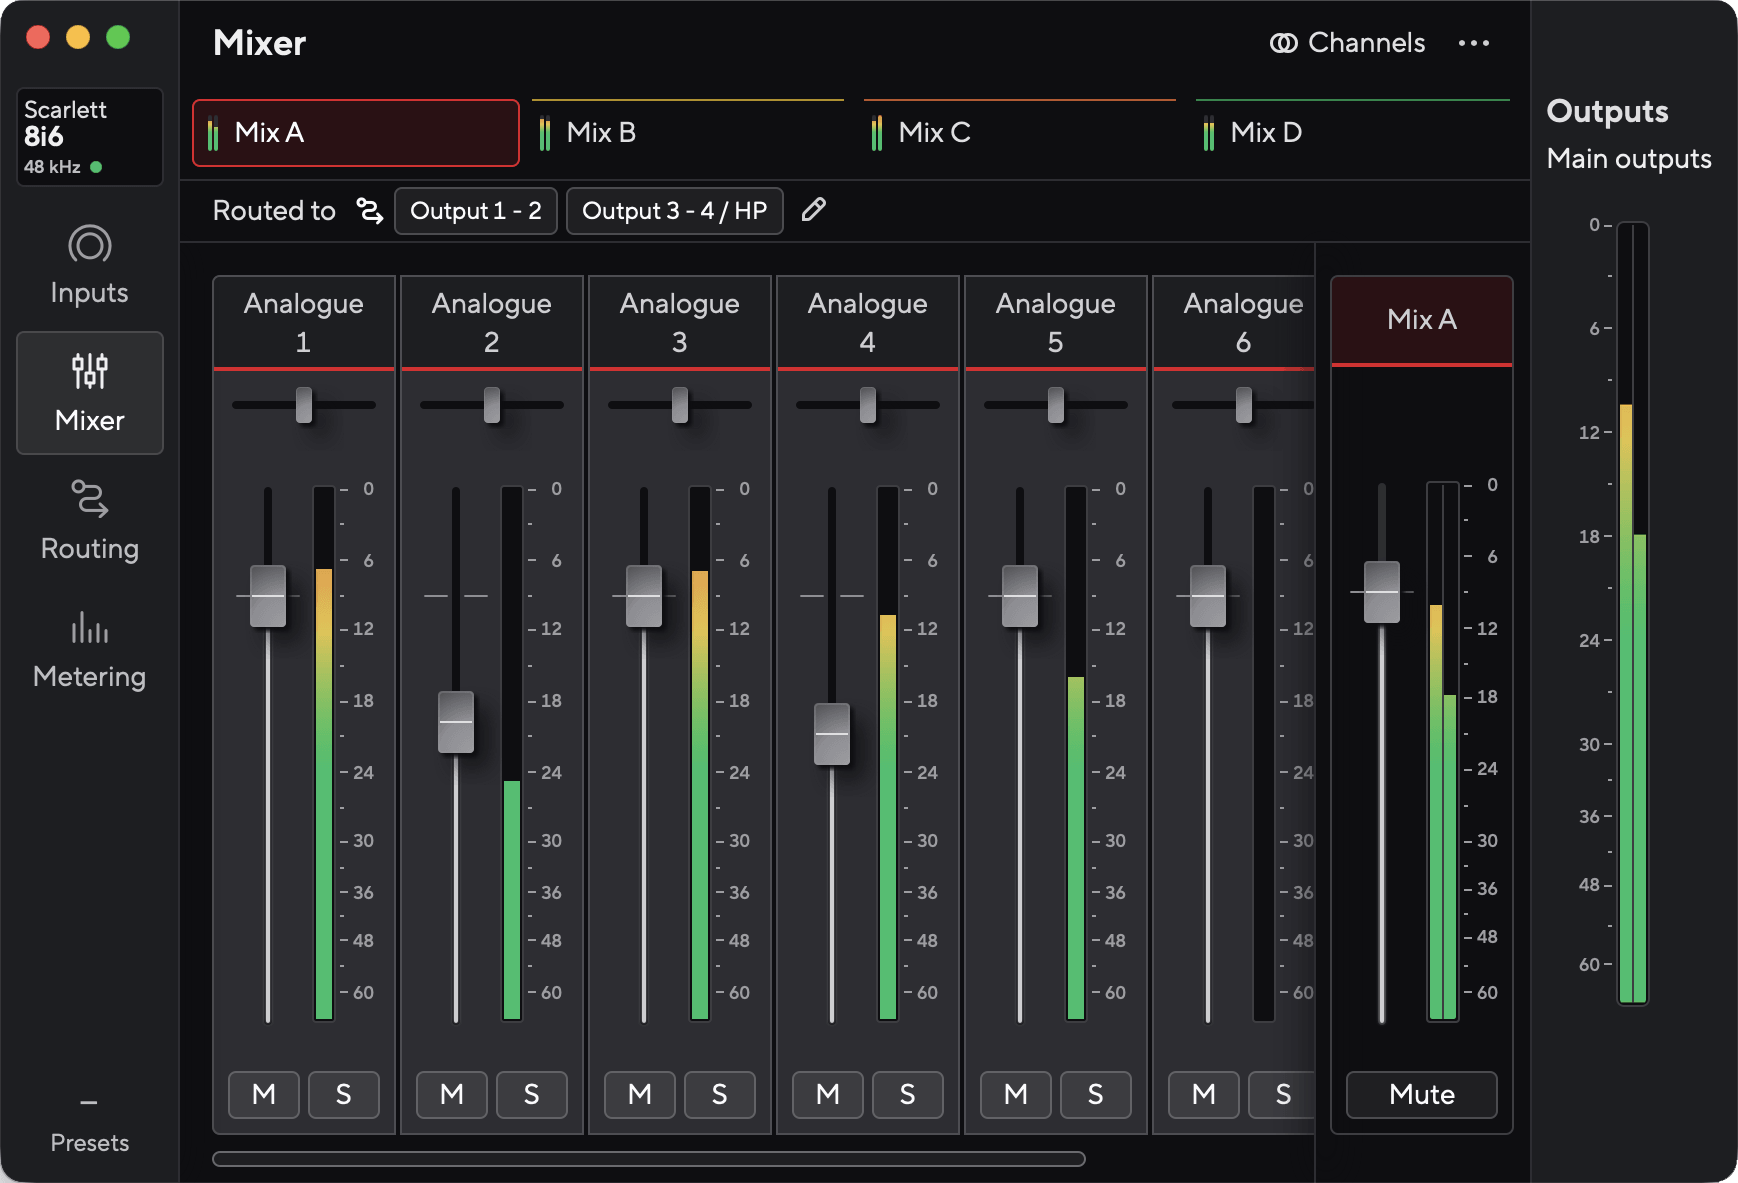The width and height of the screenshot is (1738, 1183).
Task: Solo the Analogue 5 channel
Action: click(1095, 1094)
